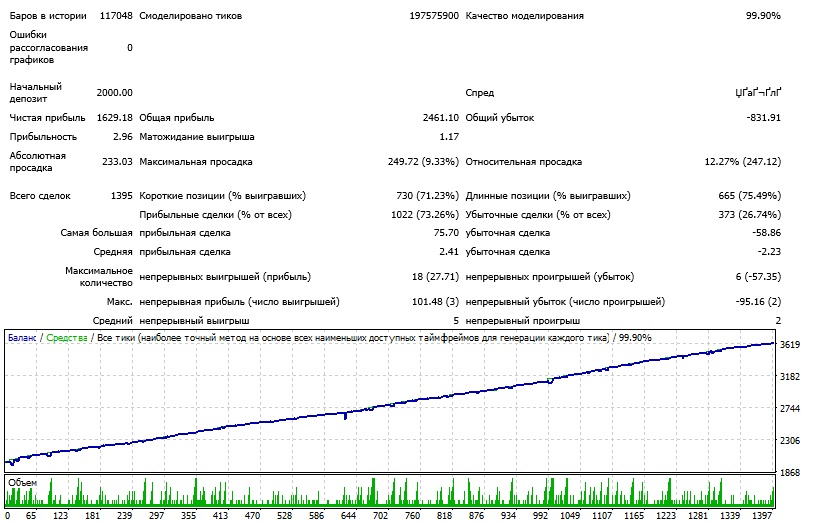Viewport: 820px width, 522px height.
Task: Click the 2306 balance axis label
Action: pos(790,440)
